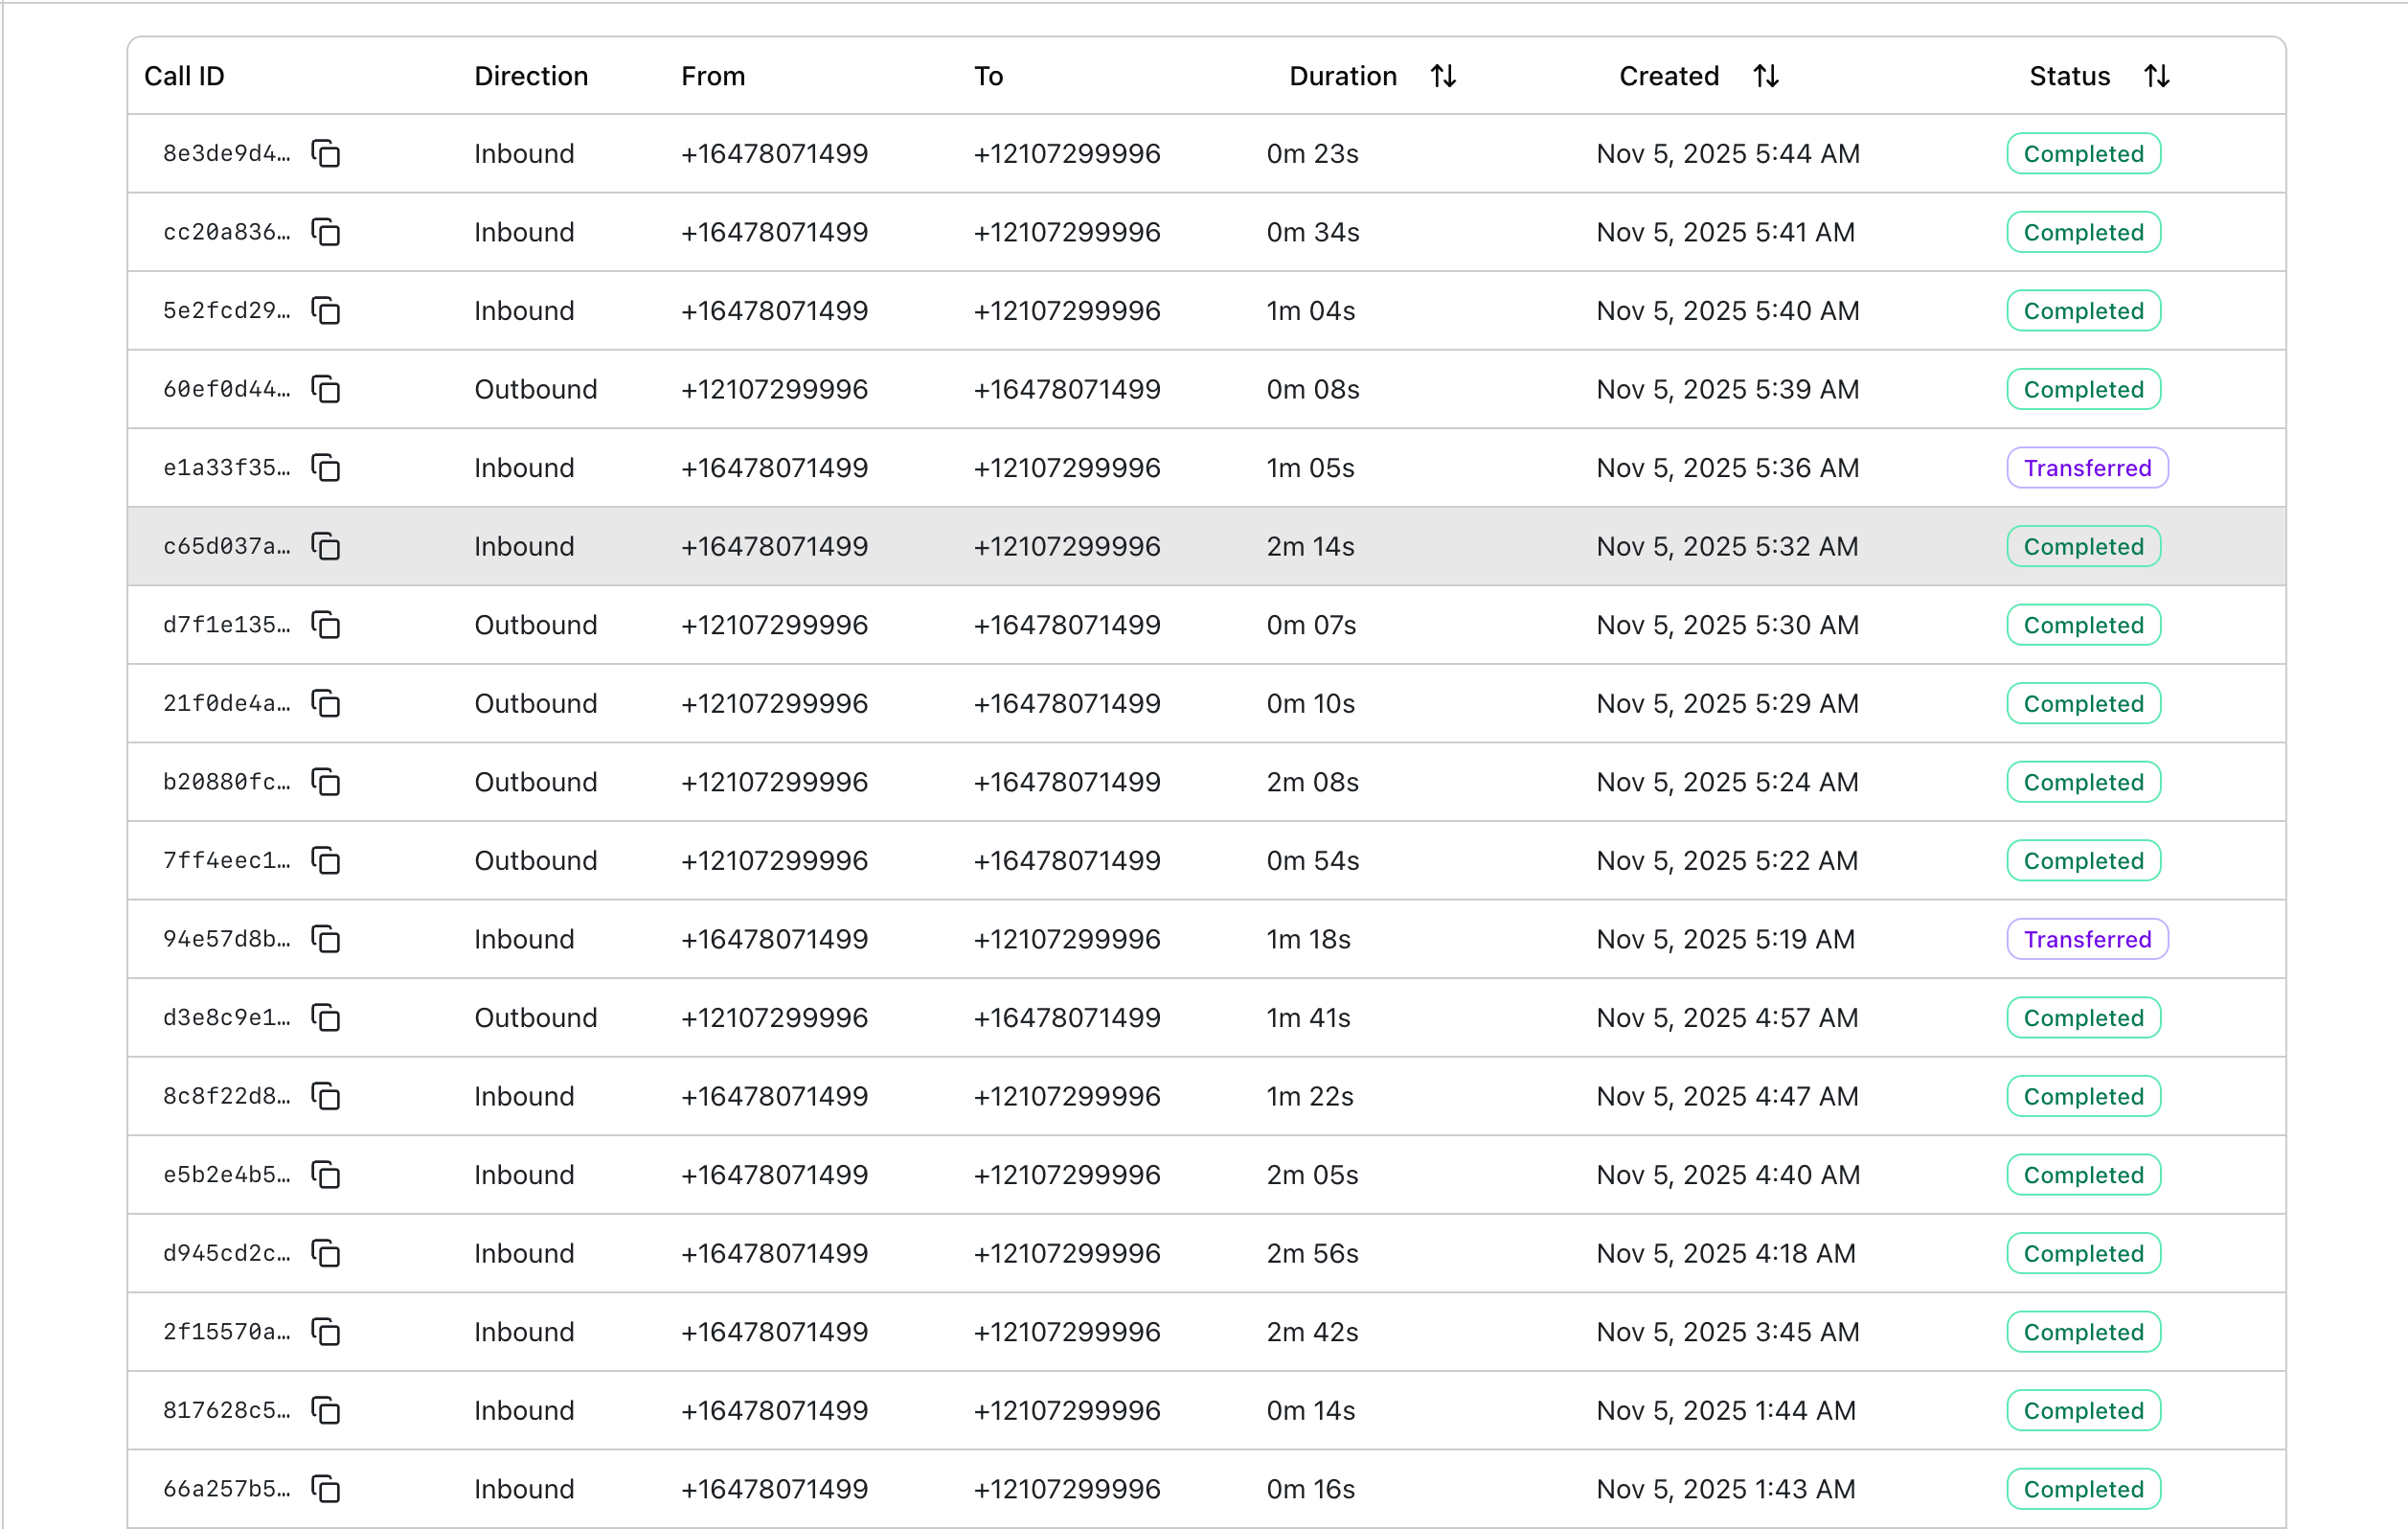Copy call ID cc20a836

[x=326, y=232]
